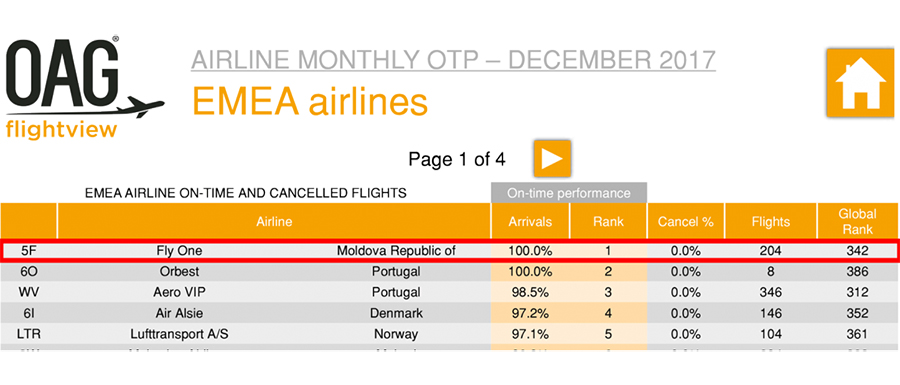This screenshot has width=900, height=385.
Task: Click the 5F airline code cell
Action: [29, 251]
